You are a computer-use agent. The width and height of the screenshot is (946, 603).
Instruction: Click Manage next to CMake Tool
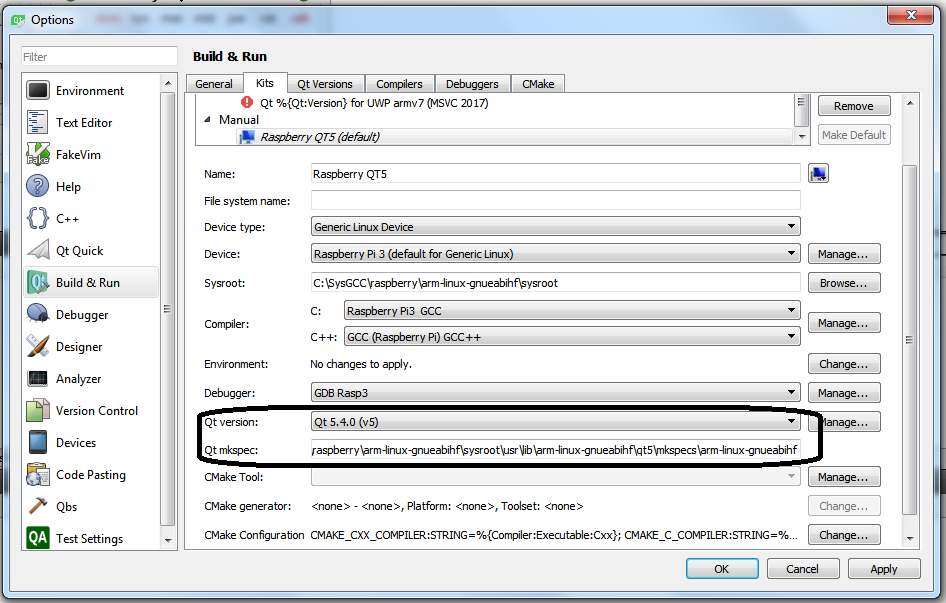[x=843, y=477]
